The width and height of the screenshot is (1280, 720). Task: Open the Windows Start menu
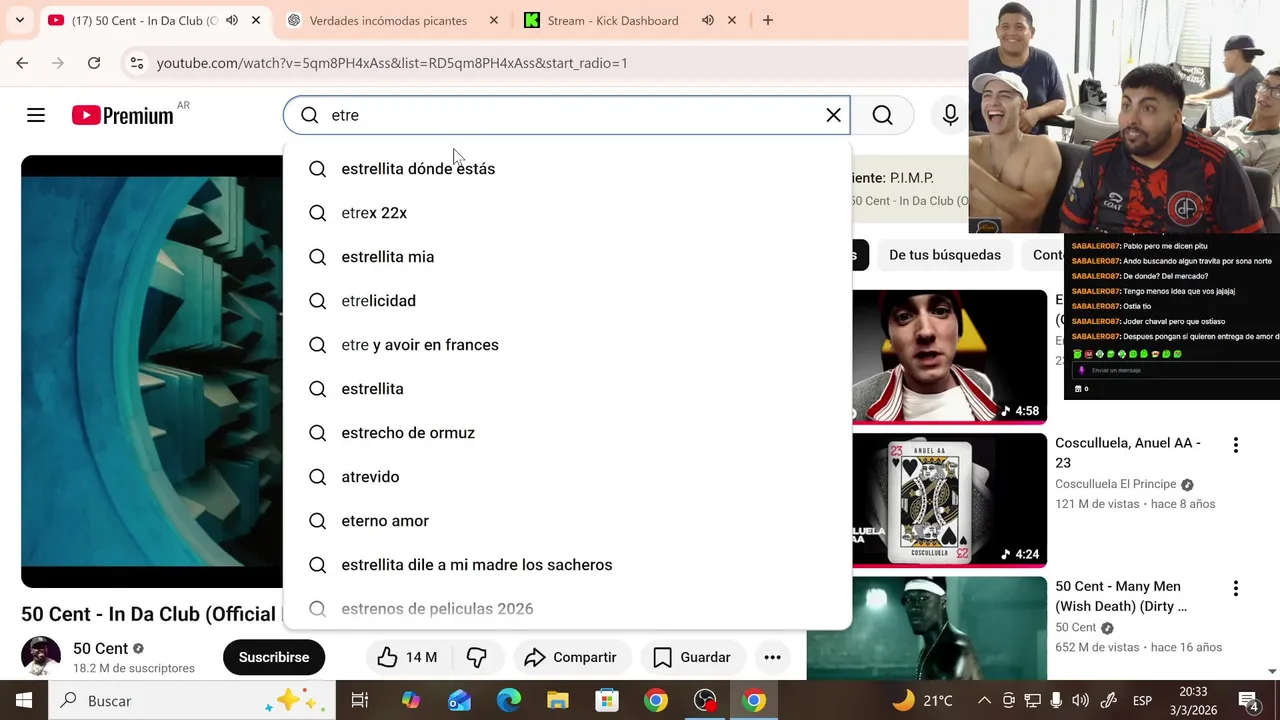coord(24,701)
